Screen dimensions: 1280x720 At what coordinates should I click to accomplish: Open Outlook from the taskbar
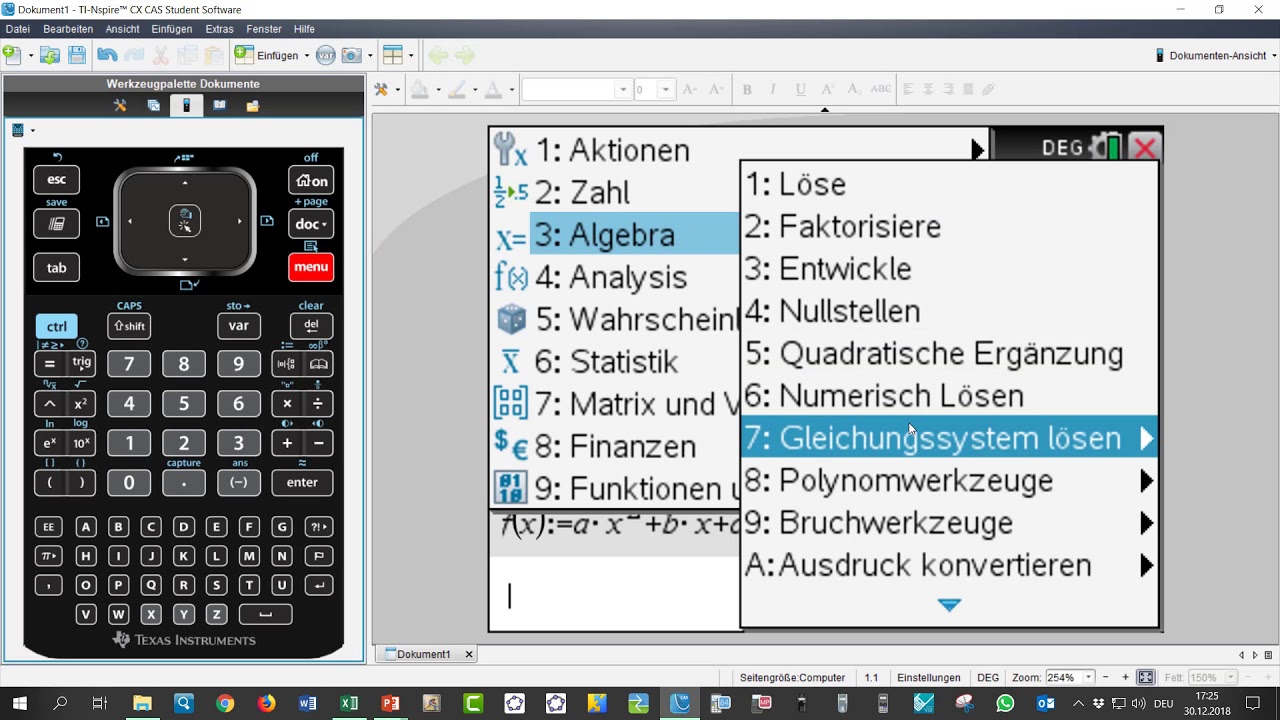pos(1046,704)
